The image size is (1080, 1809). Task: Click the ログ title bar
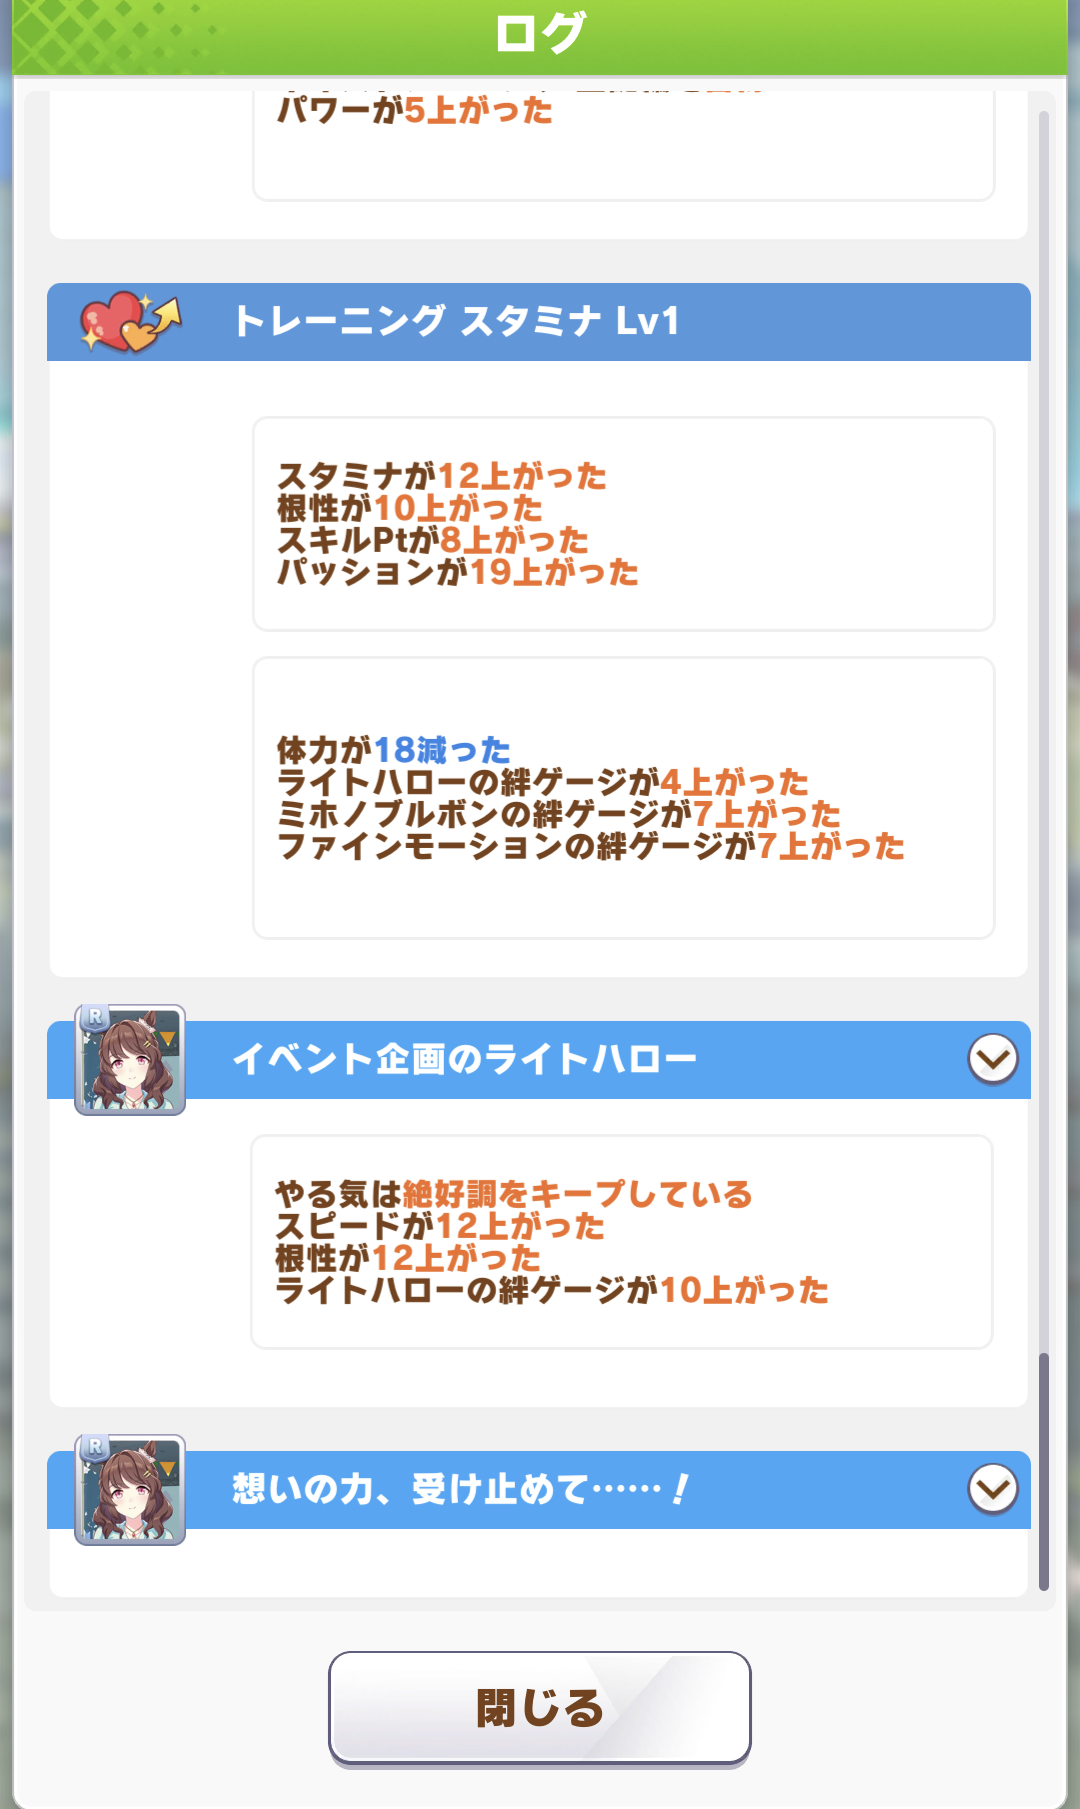point(540,36)
